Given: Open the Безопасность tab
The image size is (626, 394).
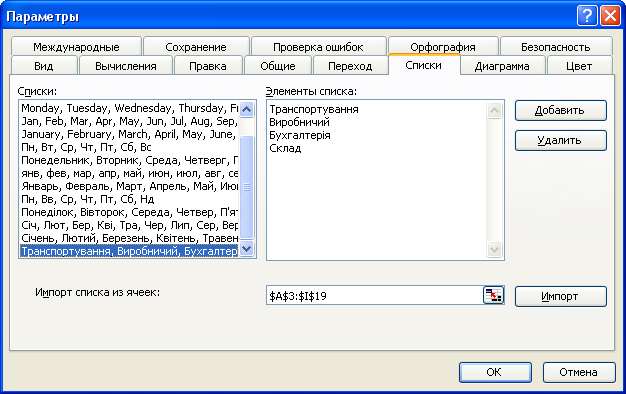Looking at the screenshot, I should pos(556,47).
